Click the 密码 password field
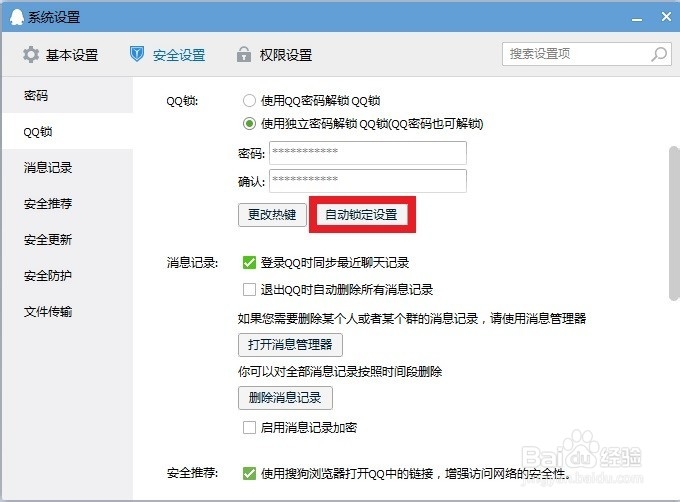680x502 pixels. pos(368,153)
